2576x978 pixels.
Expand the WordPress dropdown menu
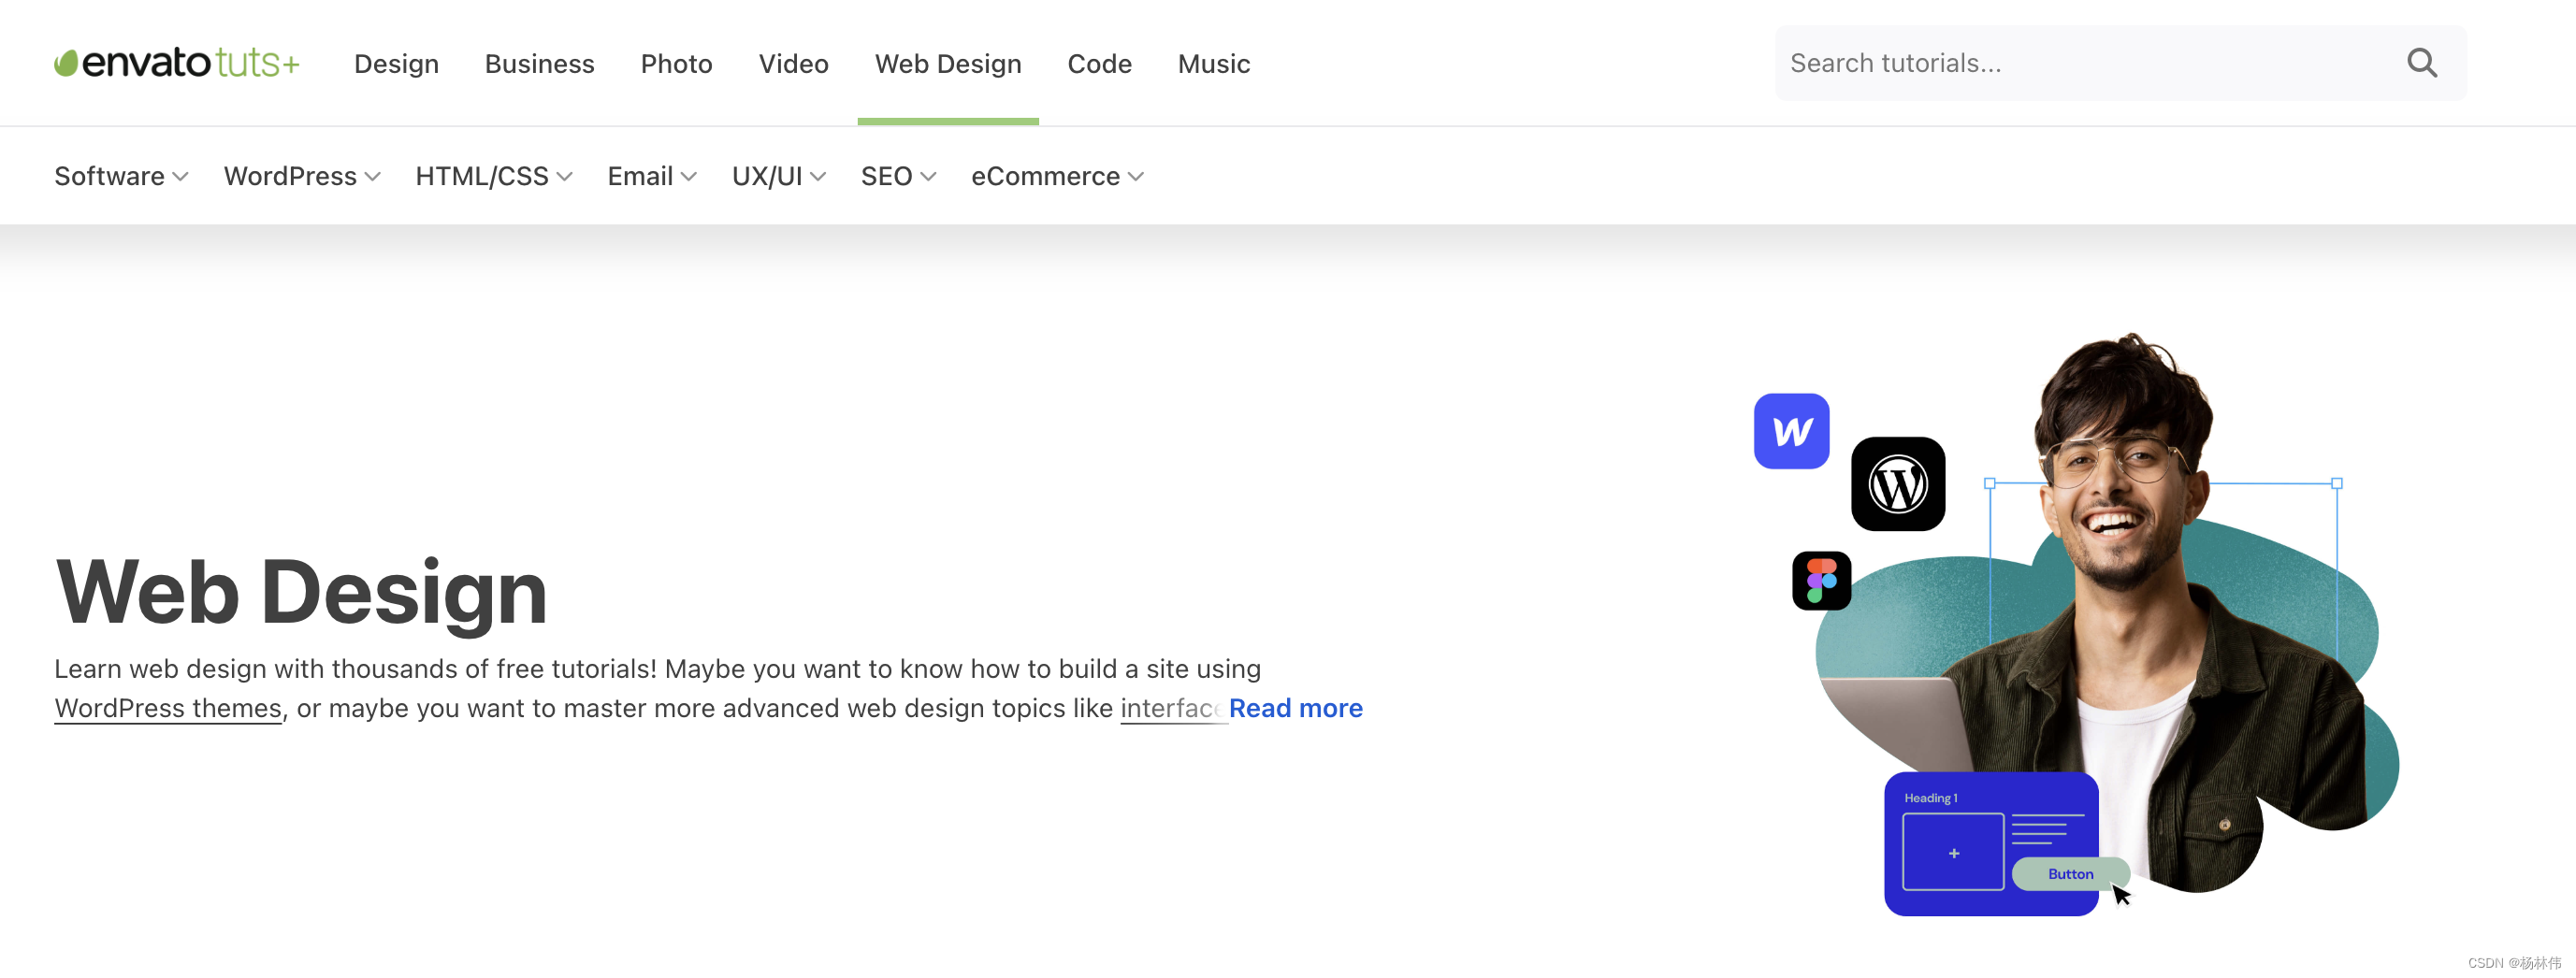tap(302, 176)
